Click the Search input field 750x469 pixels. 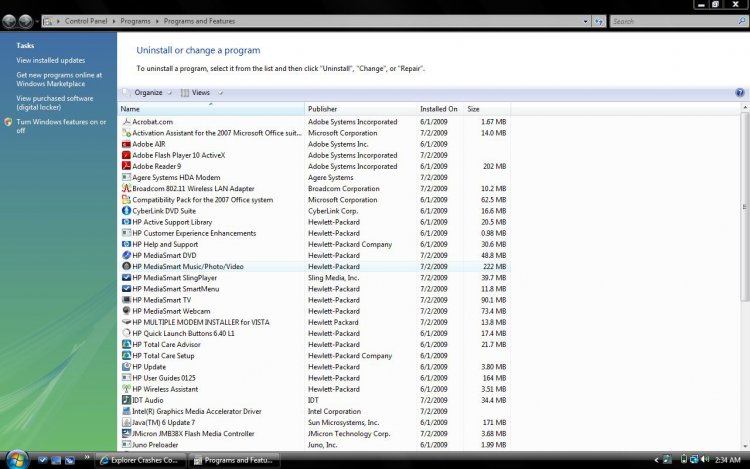point(674,21)
